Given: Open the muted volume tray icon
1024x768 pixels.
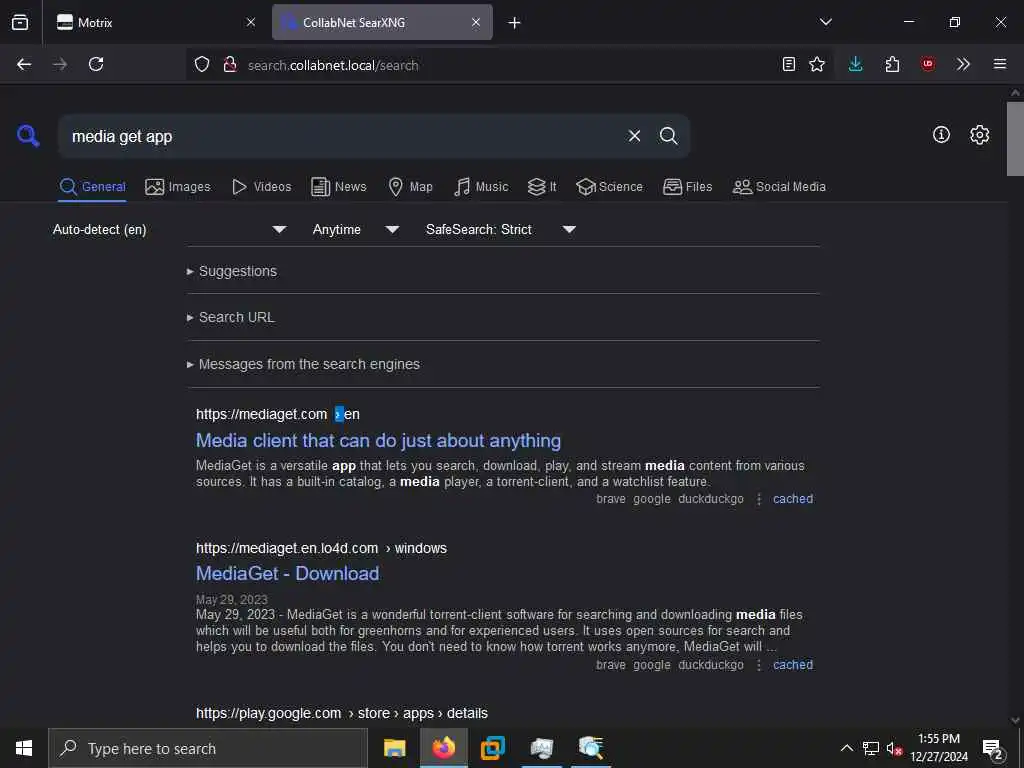Looking at the screenshot, I should (894, 748).
